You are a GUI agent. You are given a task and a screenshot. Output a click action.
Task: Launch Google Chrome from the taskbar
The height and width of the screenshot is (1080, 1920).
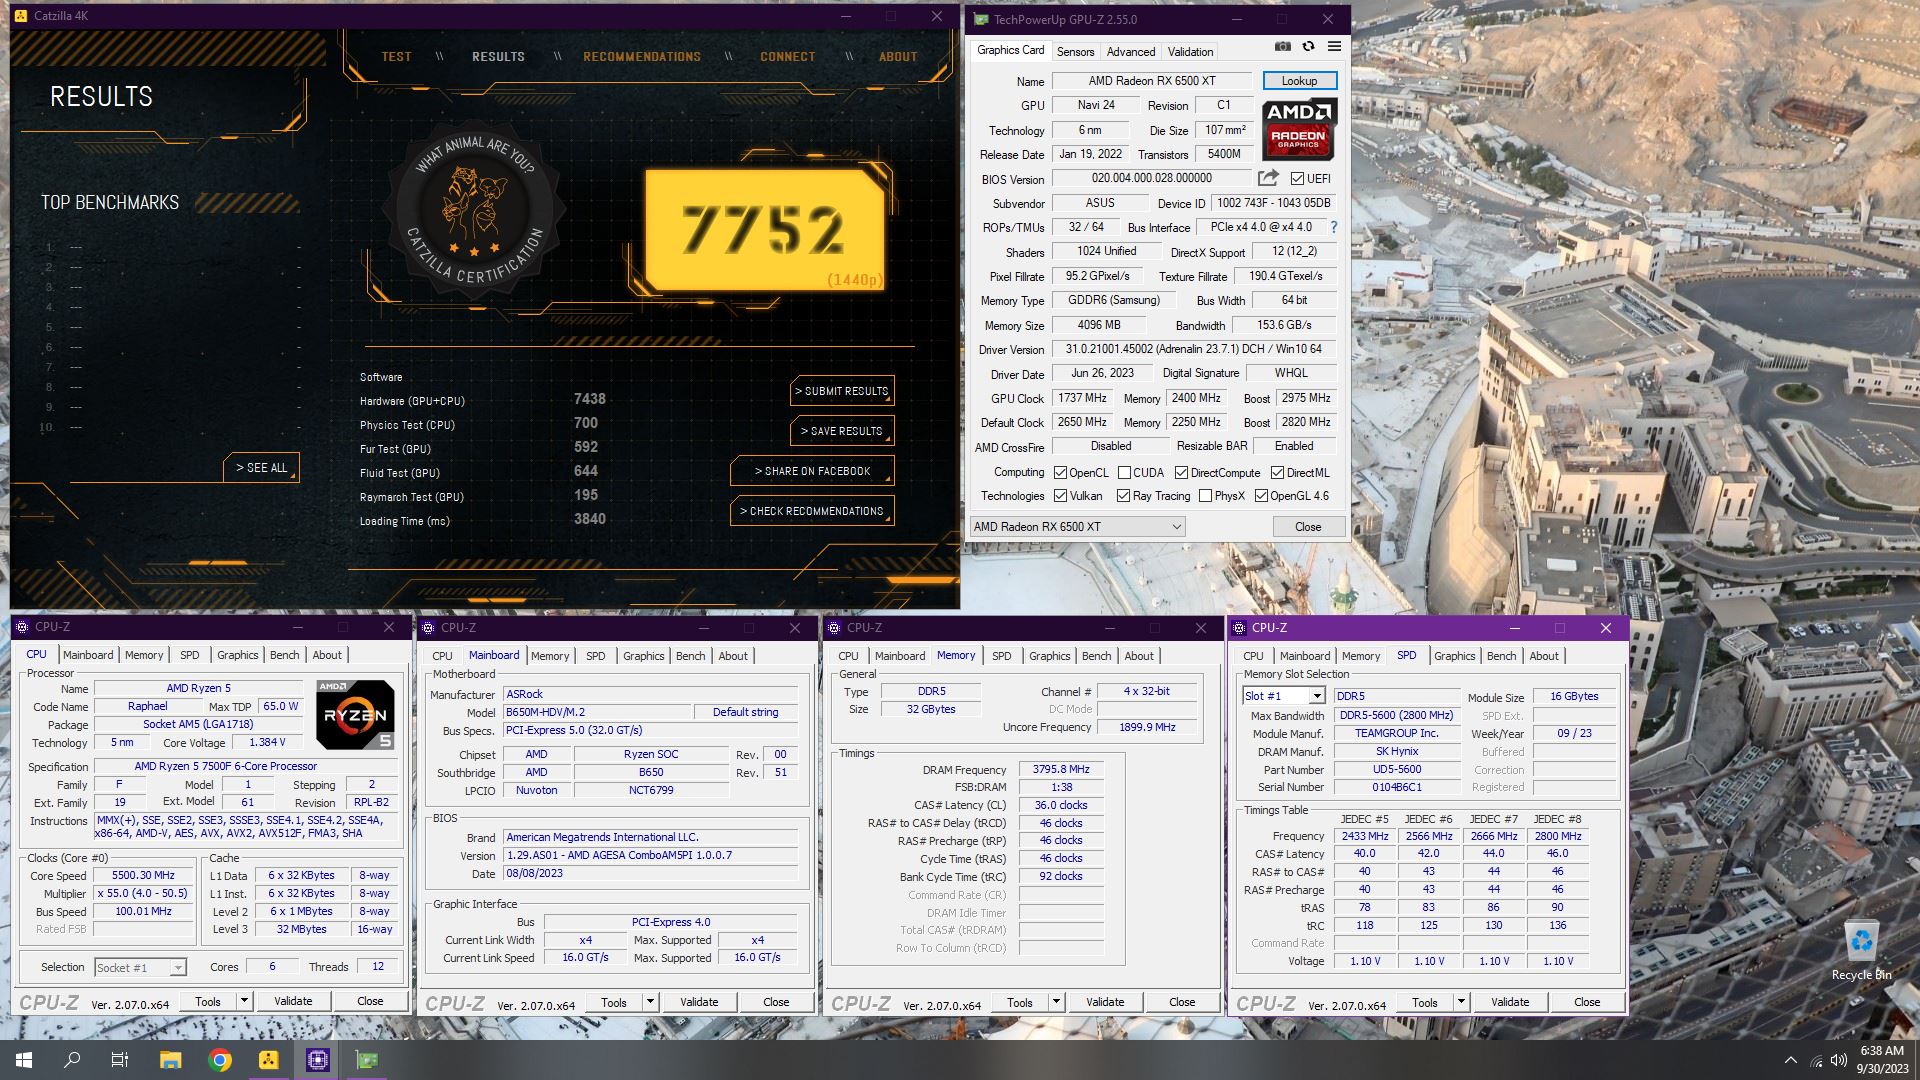[x=220, y=1060]
